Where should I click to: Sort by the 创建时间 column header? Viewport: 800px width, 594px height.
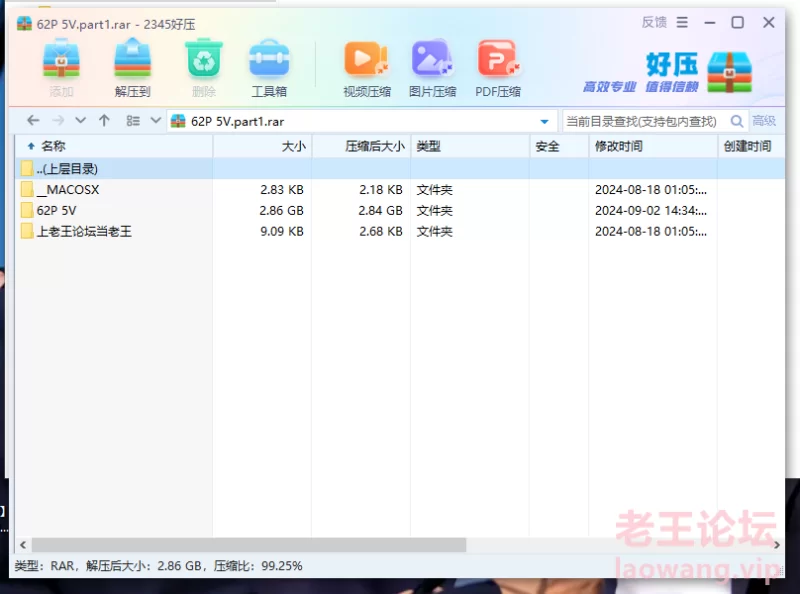tap(751, 146)
